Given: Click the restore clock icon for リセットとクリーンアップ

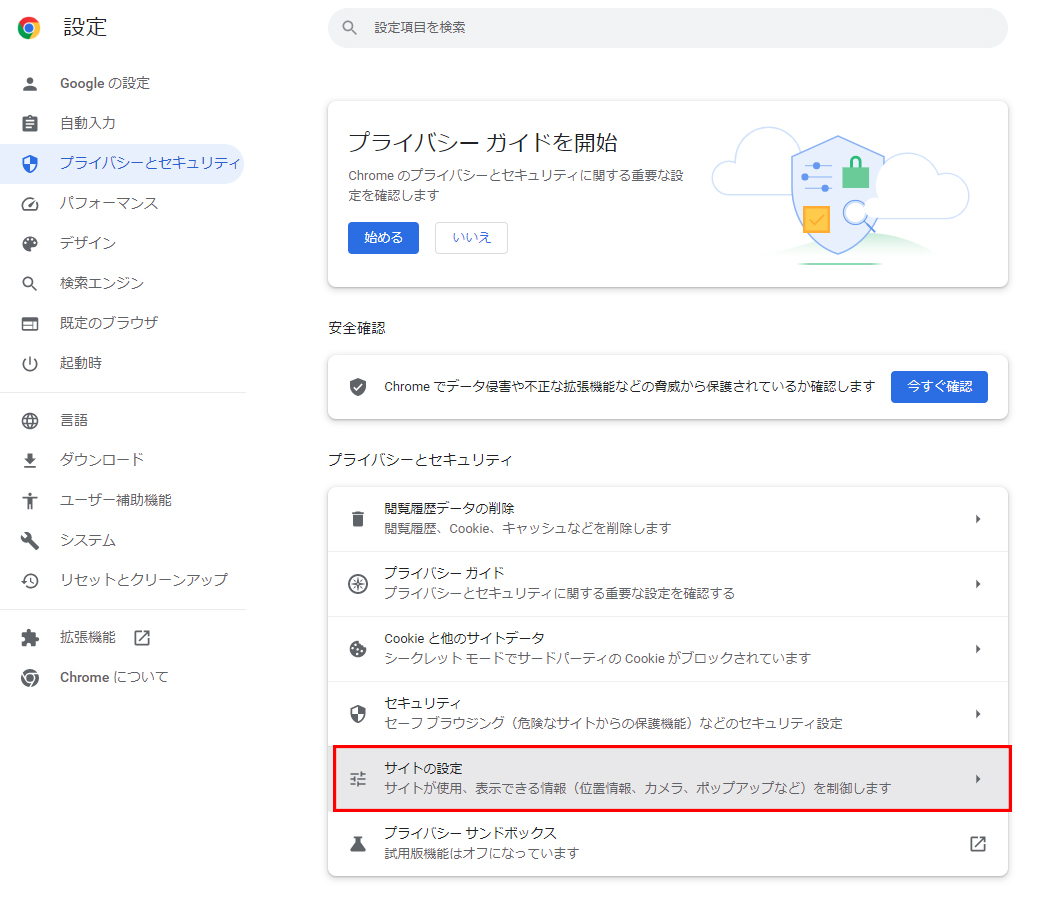Looking at the screenshot, I should [29, 581].
